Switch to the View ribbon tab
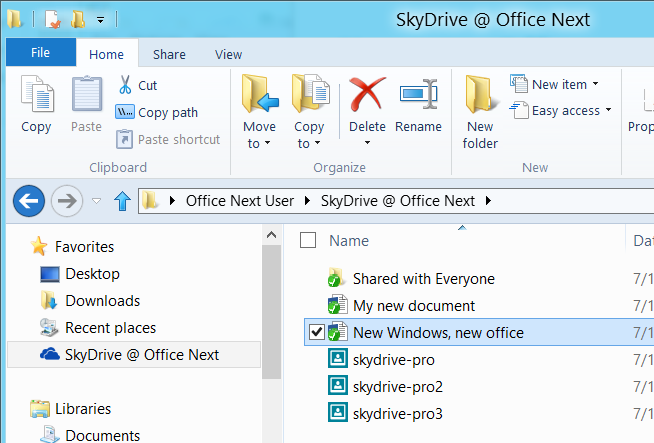This screenshot has width=654, height=443. point(229,54)
